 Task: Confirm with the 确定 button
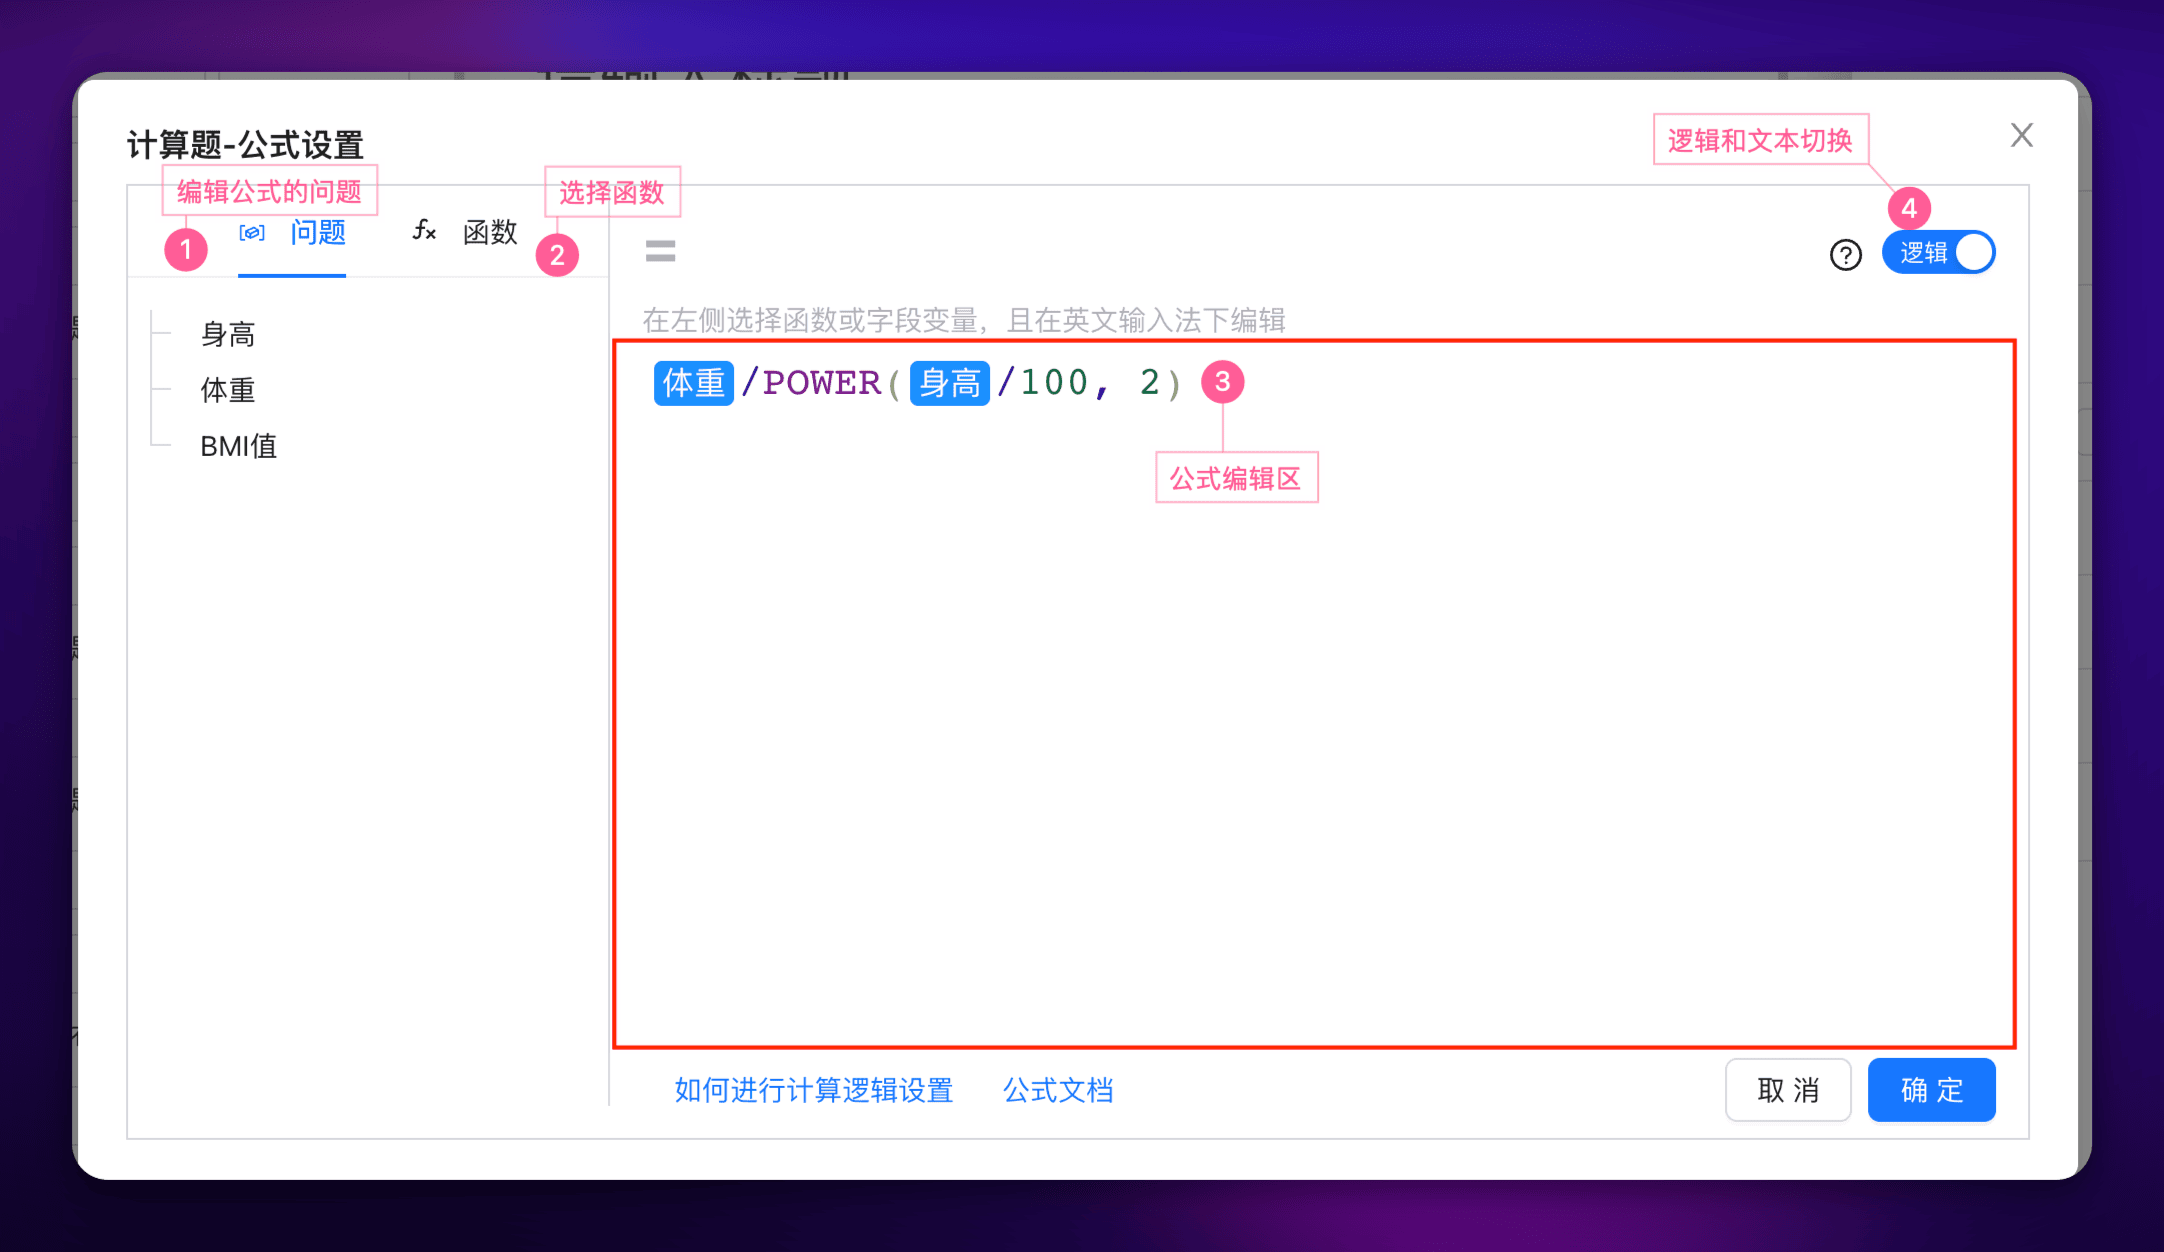point(1931,1090)
